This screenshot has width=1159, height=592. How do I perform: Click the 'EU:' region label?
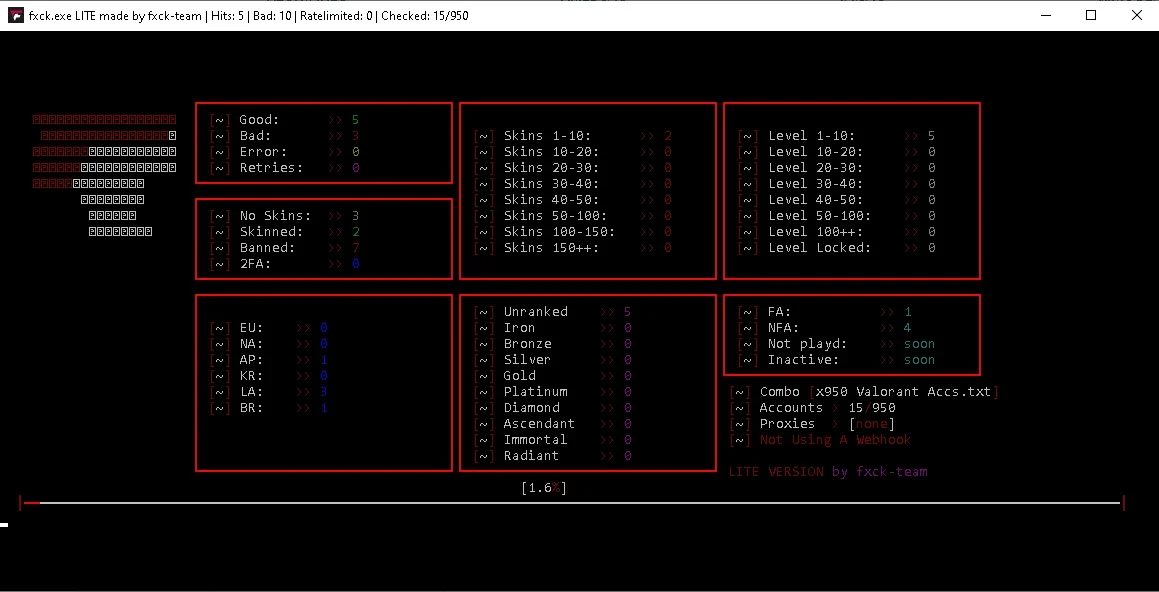click(x=251, y=327)
